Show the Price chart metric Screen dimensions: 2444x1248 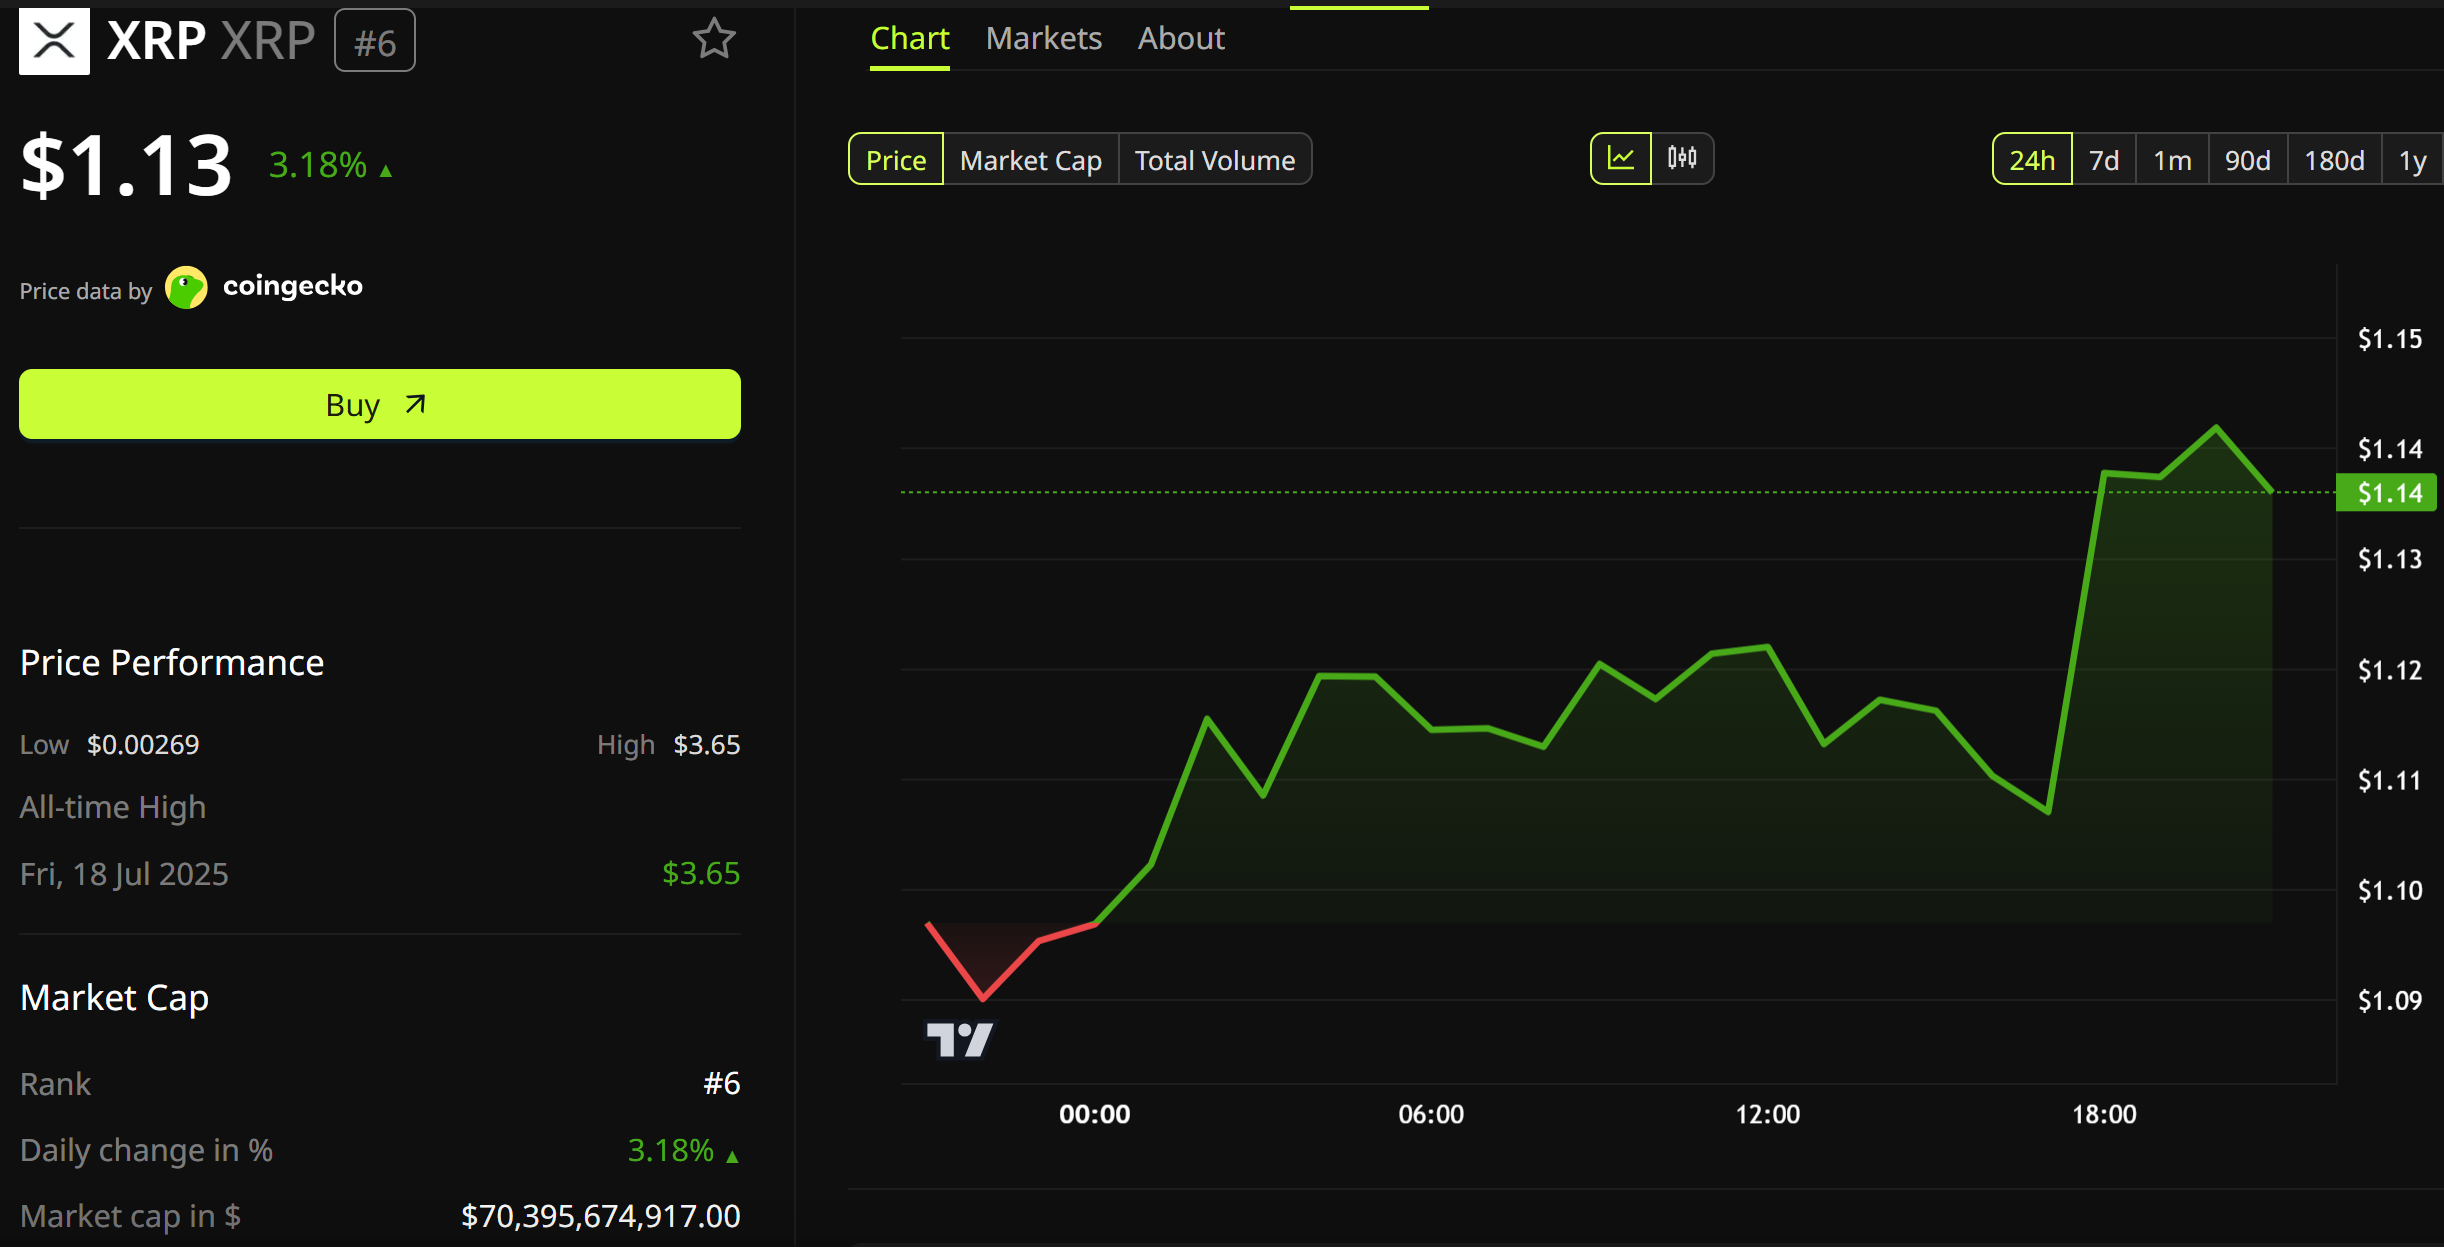click(896, 160)
